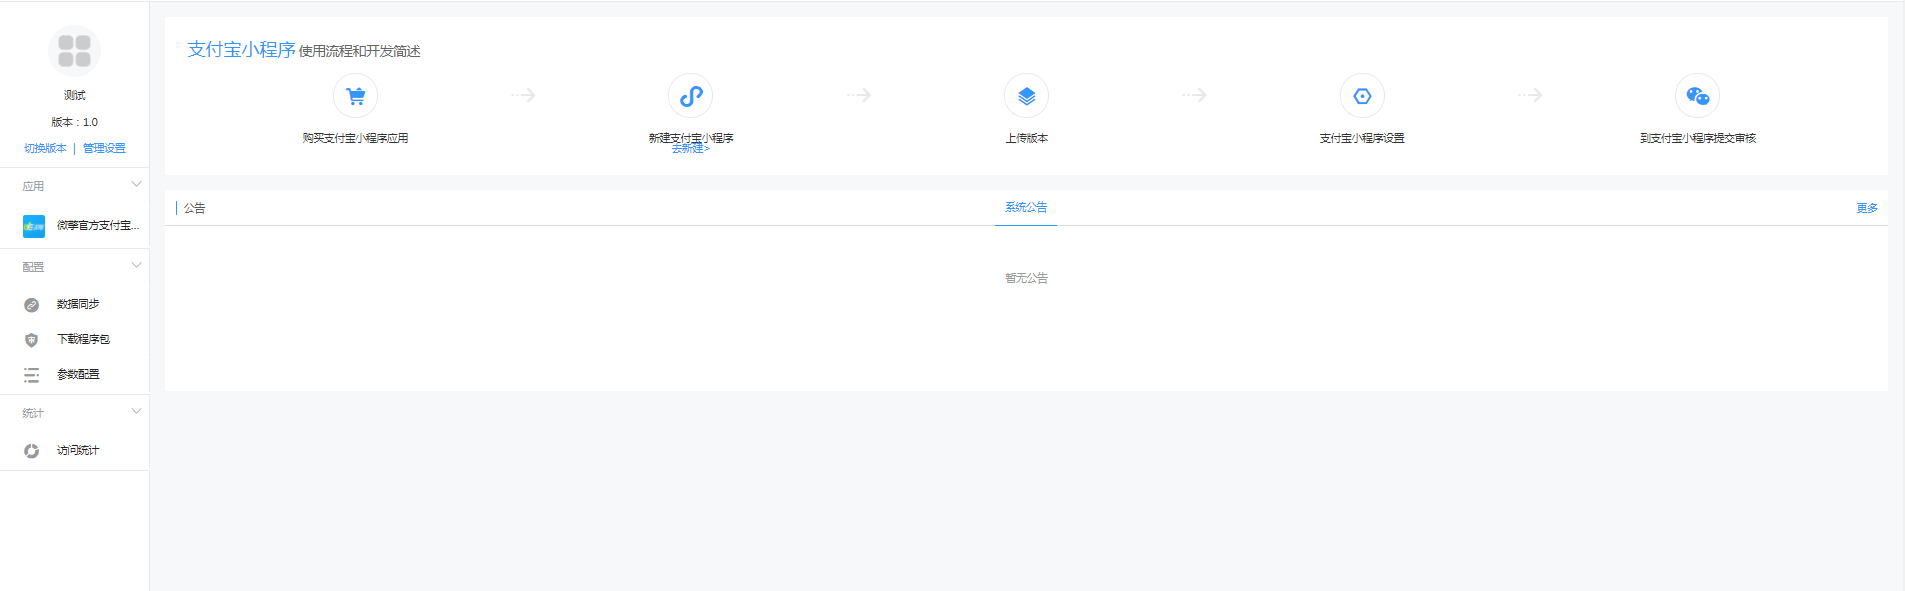The image size is (1905, 591).
Task: Select the 系统公告 tab
Action: point(1026,207)
